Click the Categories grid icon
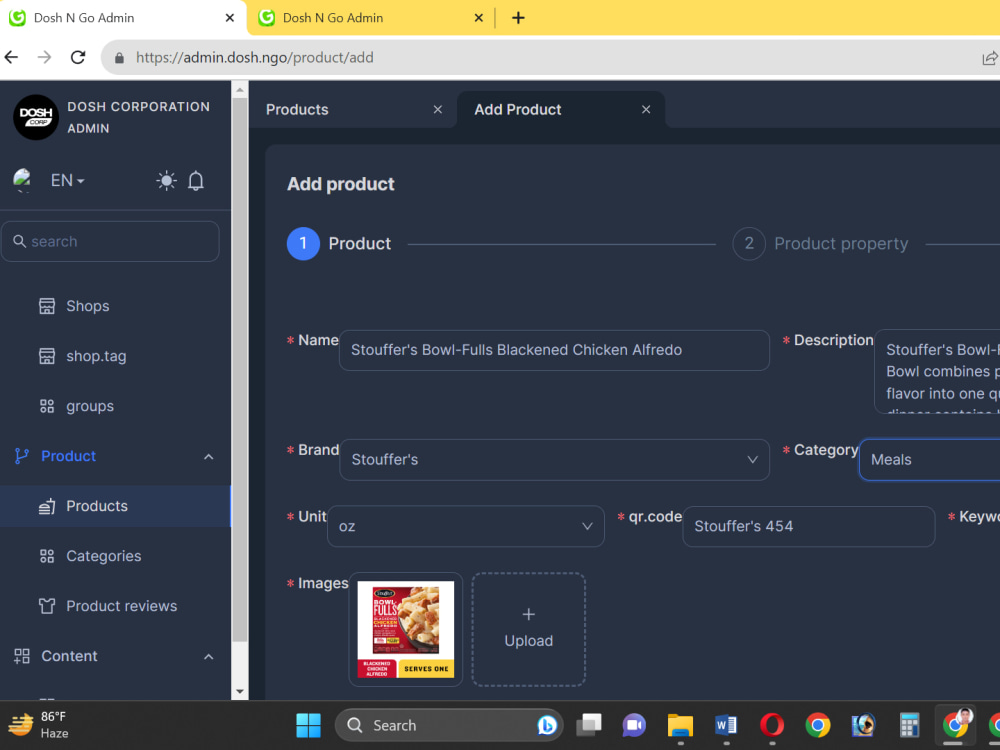 pyautogui.click(x=47, y=556)
